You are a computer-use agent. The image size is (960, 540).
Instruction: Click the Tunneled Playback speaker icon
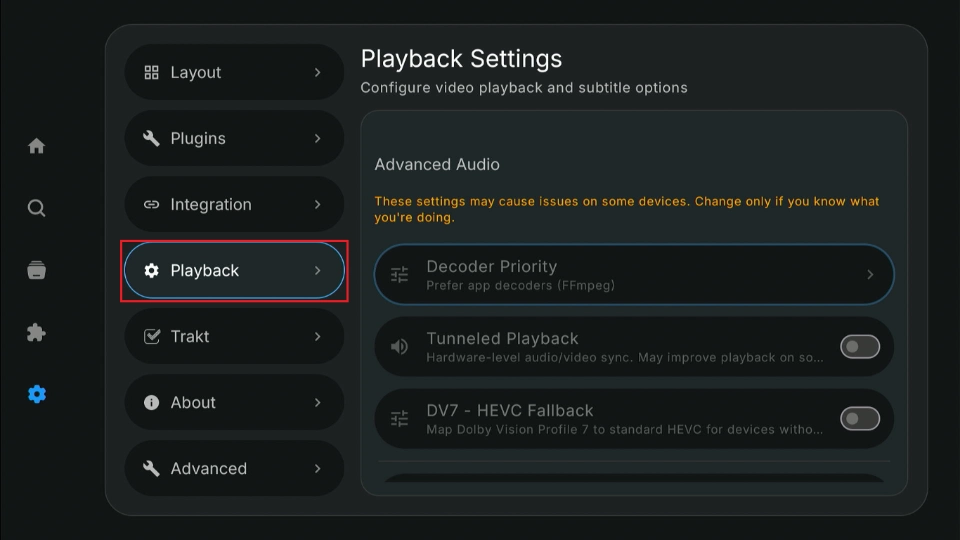coord(399,347)
